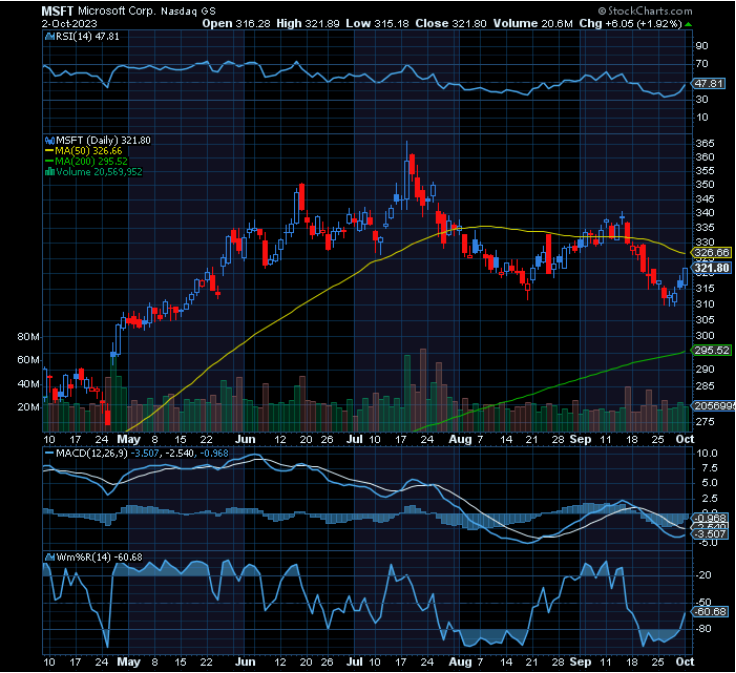Click the Jun label on price chart date axis
The width and height of the screenshot is (736, 673).
coord(245,439)
